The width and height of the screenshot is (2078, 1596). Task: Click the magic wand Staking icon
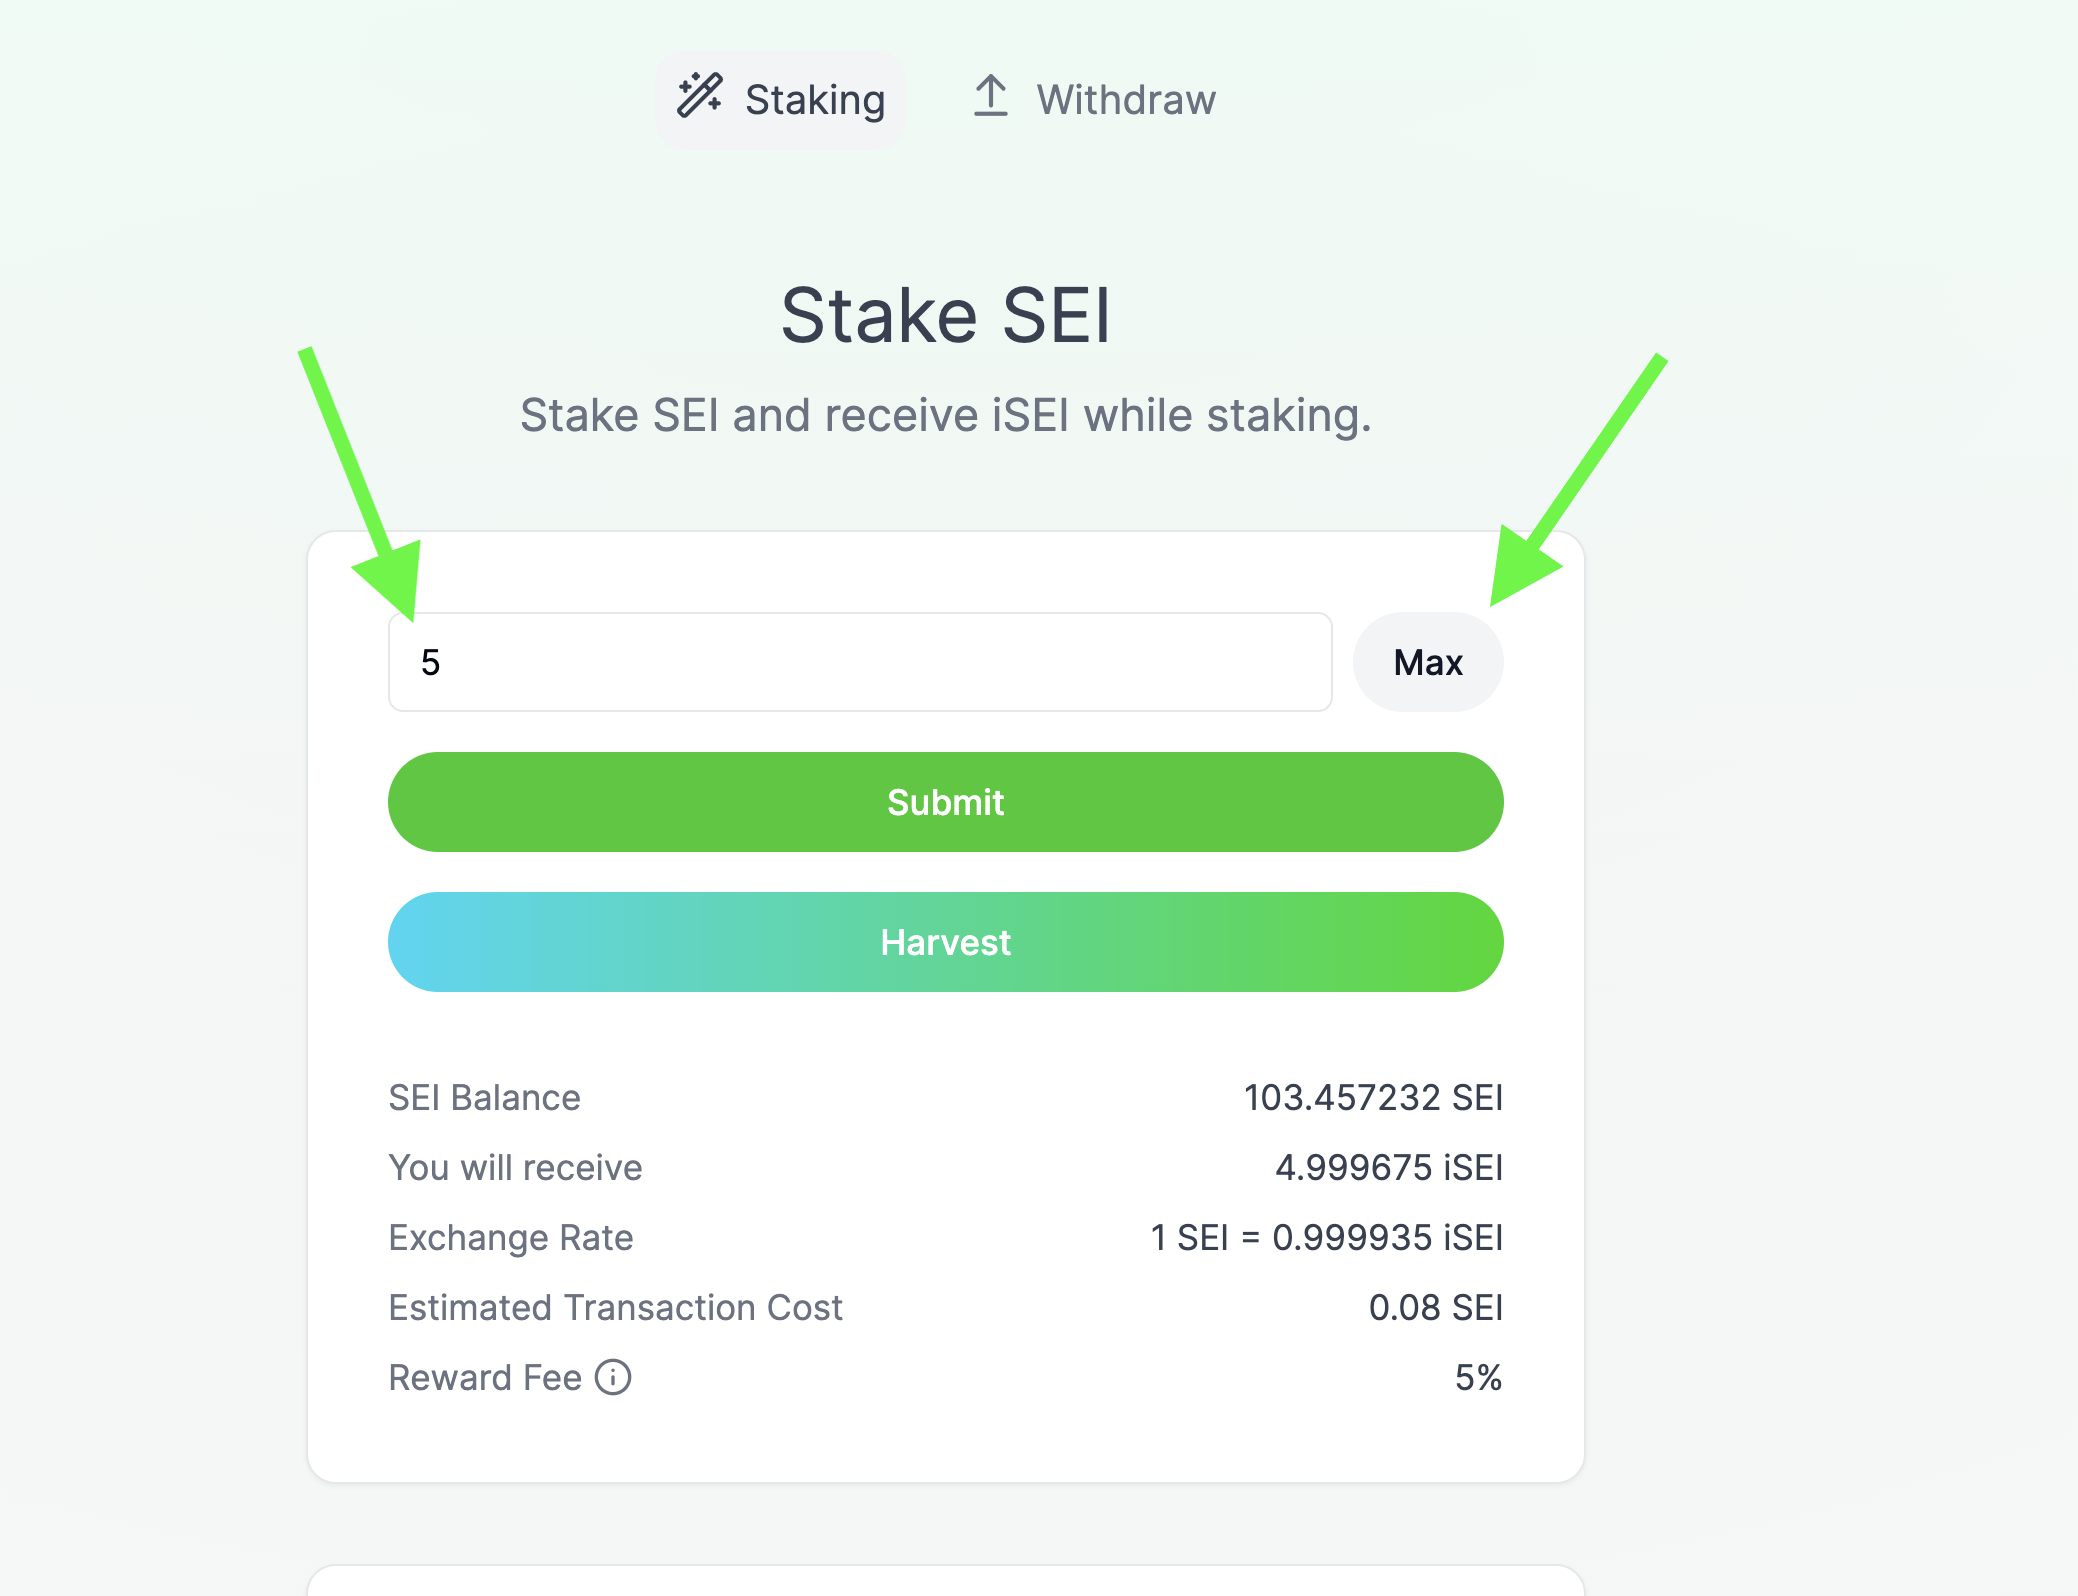coord(700,96)
